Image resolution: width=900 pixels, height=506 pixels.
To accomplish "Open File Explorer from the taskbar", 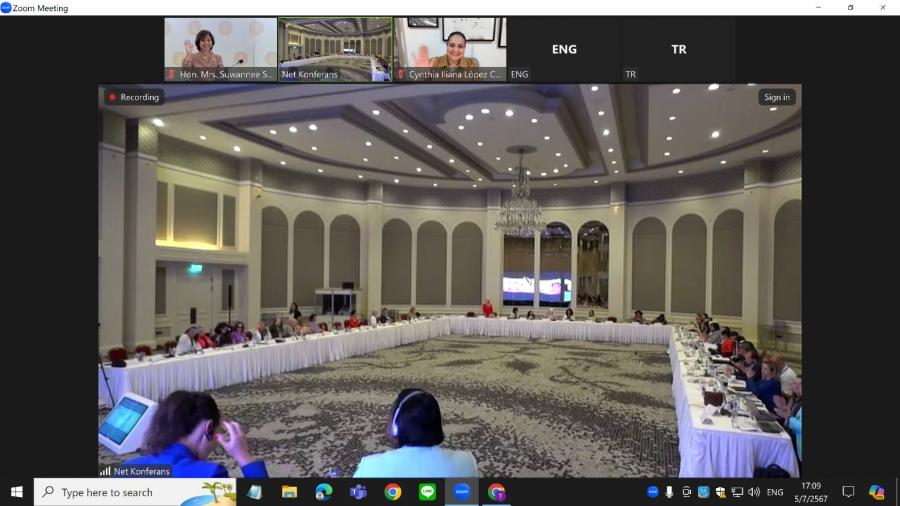I will pyautogui.click(x=289, y=492).
